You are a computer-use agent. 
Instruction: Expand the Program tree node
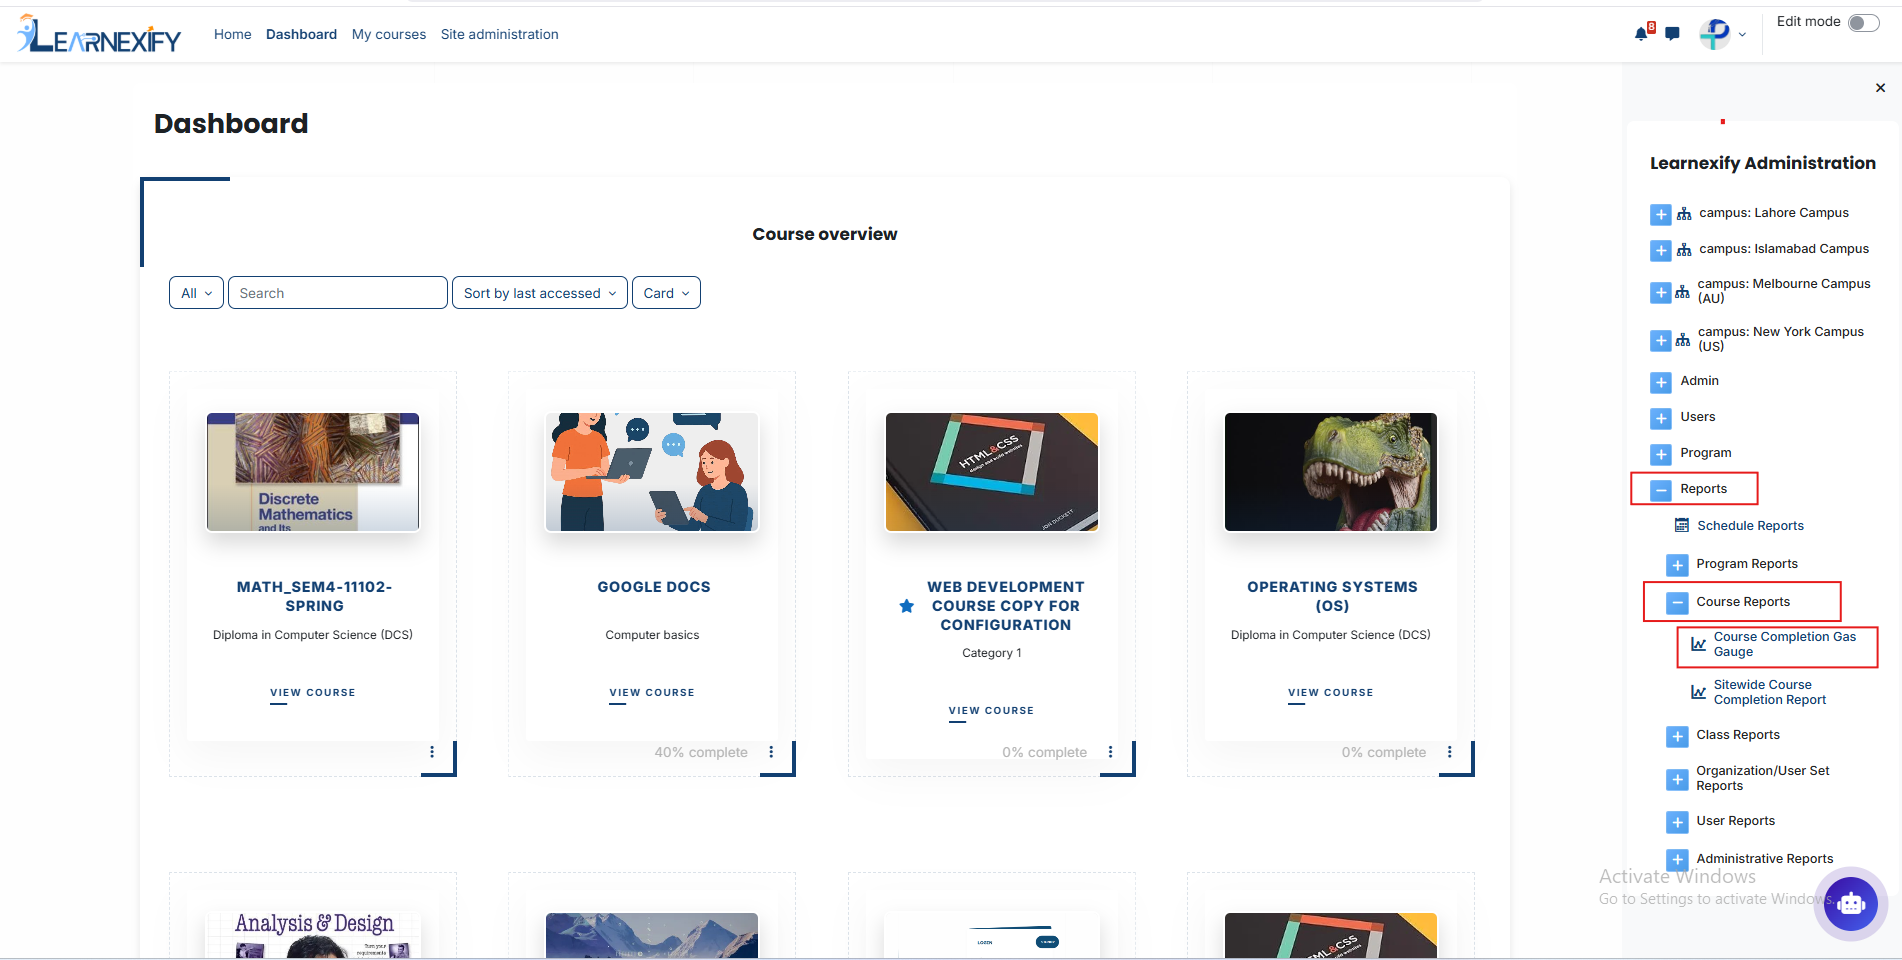click(1661, 454)
